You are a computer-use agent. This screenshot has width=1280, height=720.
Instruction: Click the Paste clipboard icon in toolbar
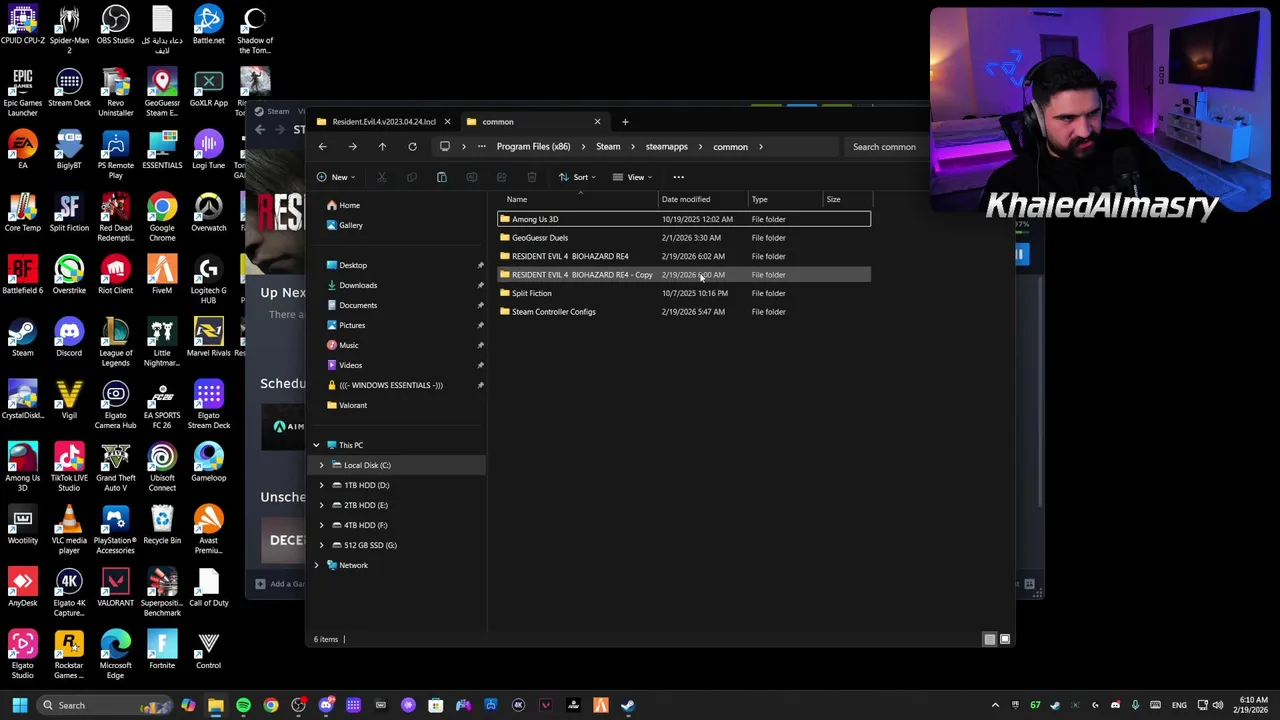(x=441, y=177)
